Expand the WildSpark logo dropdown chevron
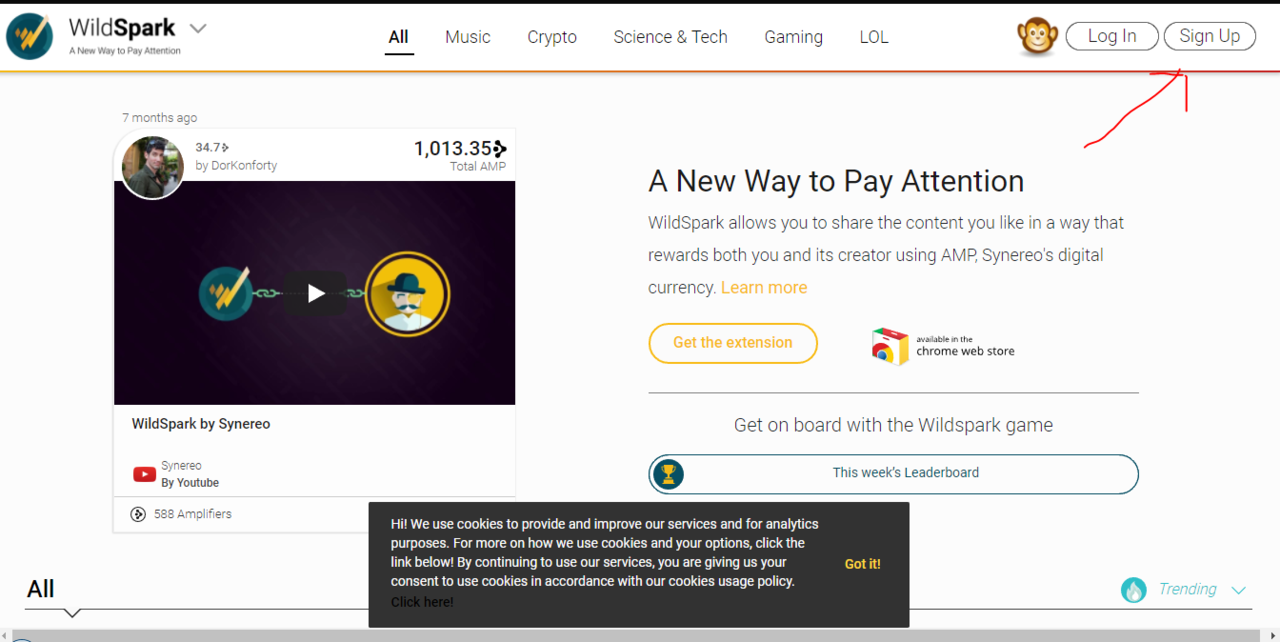This screenshot has height=642, width=1280. 197,29
